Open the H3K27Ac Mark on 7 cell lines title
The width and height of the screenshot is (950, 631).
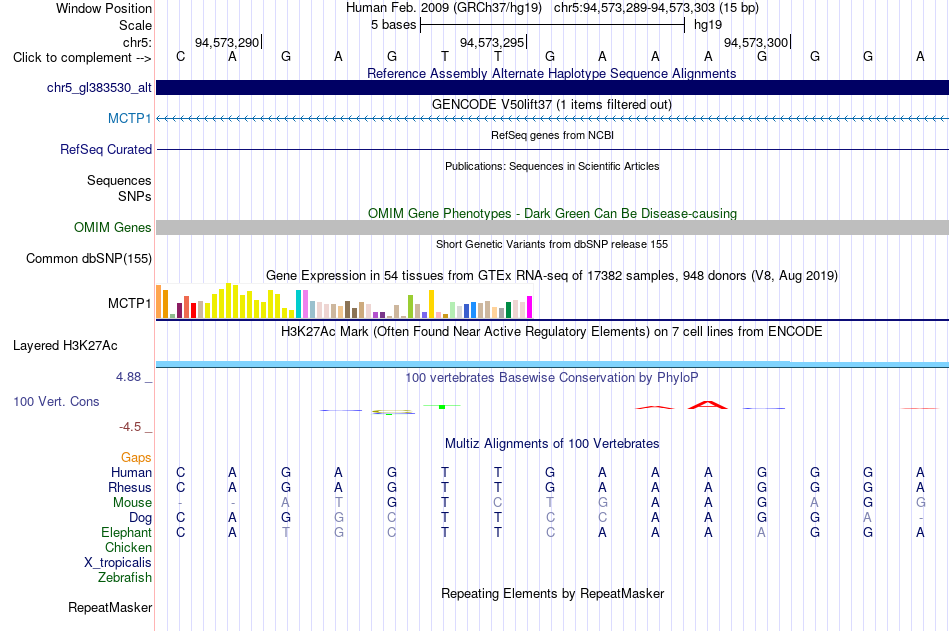552,332
